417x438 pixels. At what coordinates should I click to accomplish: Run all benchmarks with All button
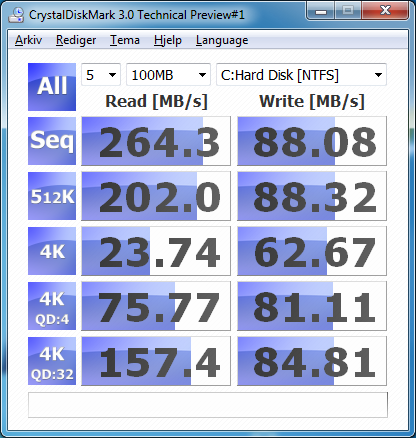pyautogui.click(x=52, y=87)
